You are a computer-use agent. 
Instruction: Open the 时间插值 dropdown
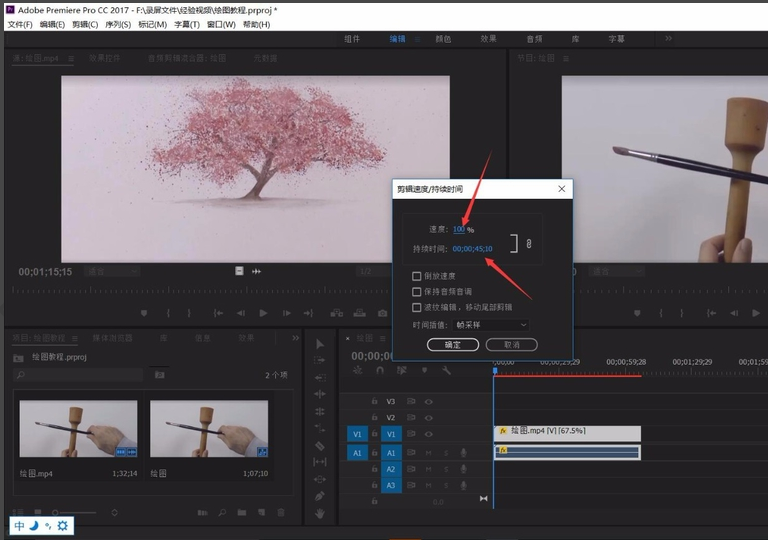pyautogui.click(x=491, y=325)
